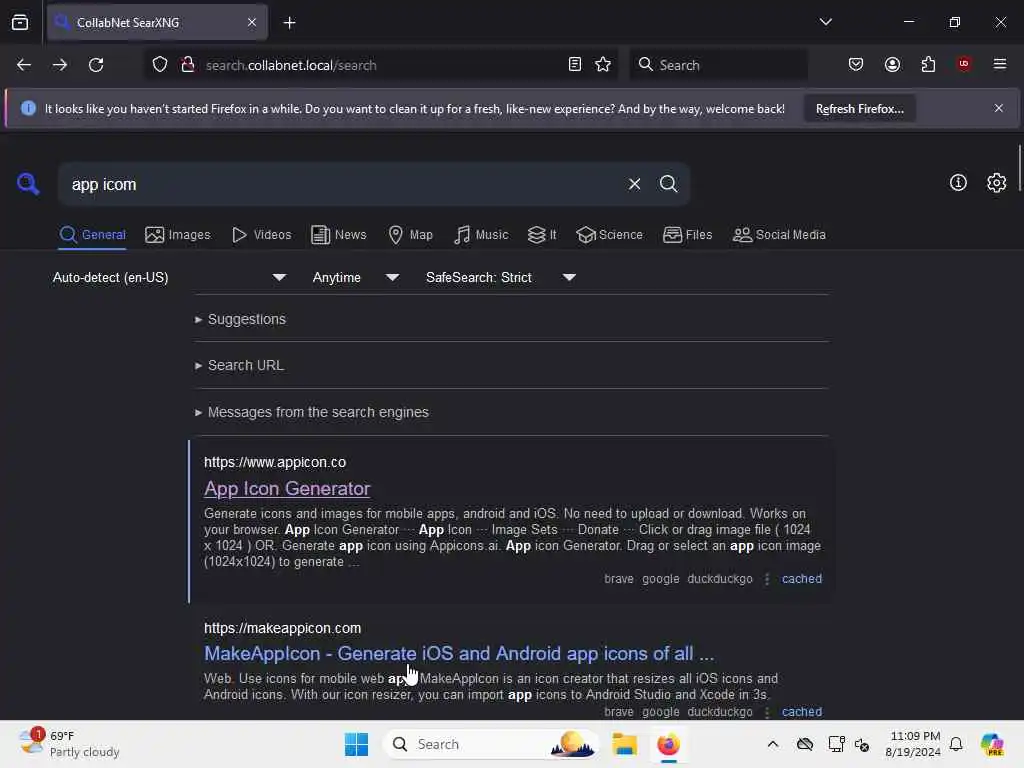The width and height of the screenshot is (1024, 768).
Task: Switch to the Images search tab
Action: tap(178, 234)
